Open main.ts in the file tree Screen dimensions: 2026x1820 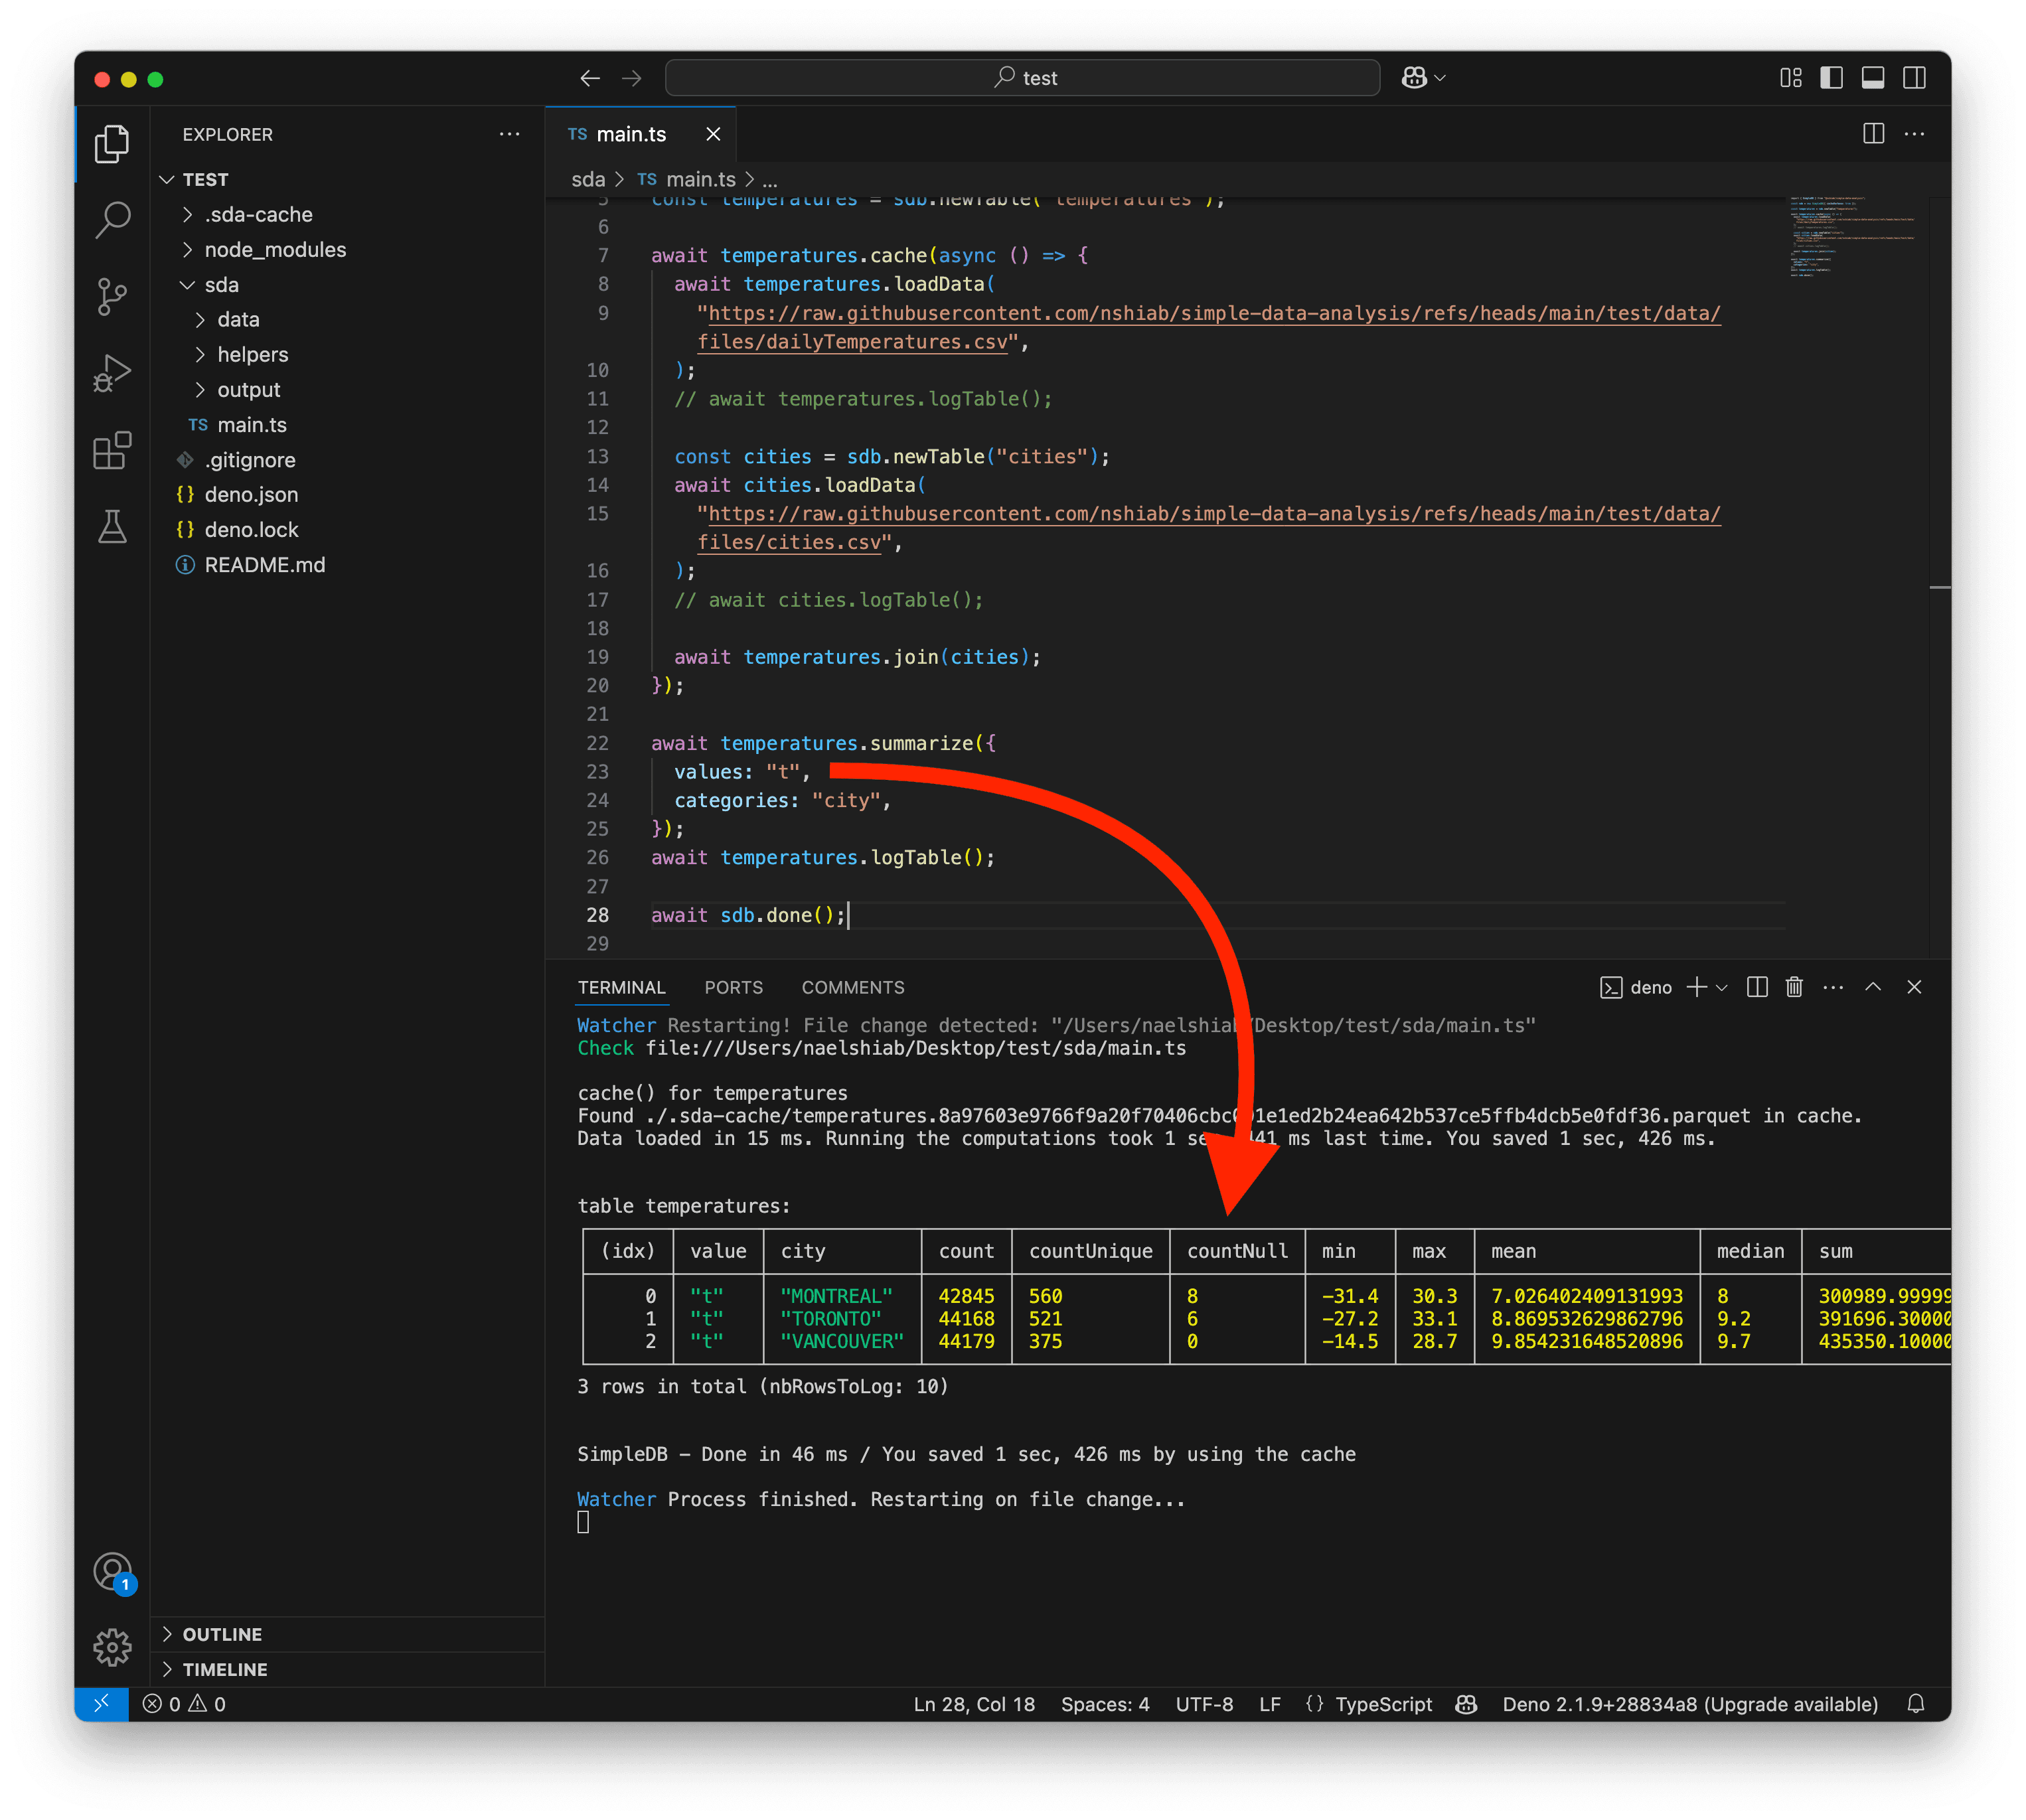point(252,425)
